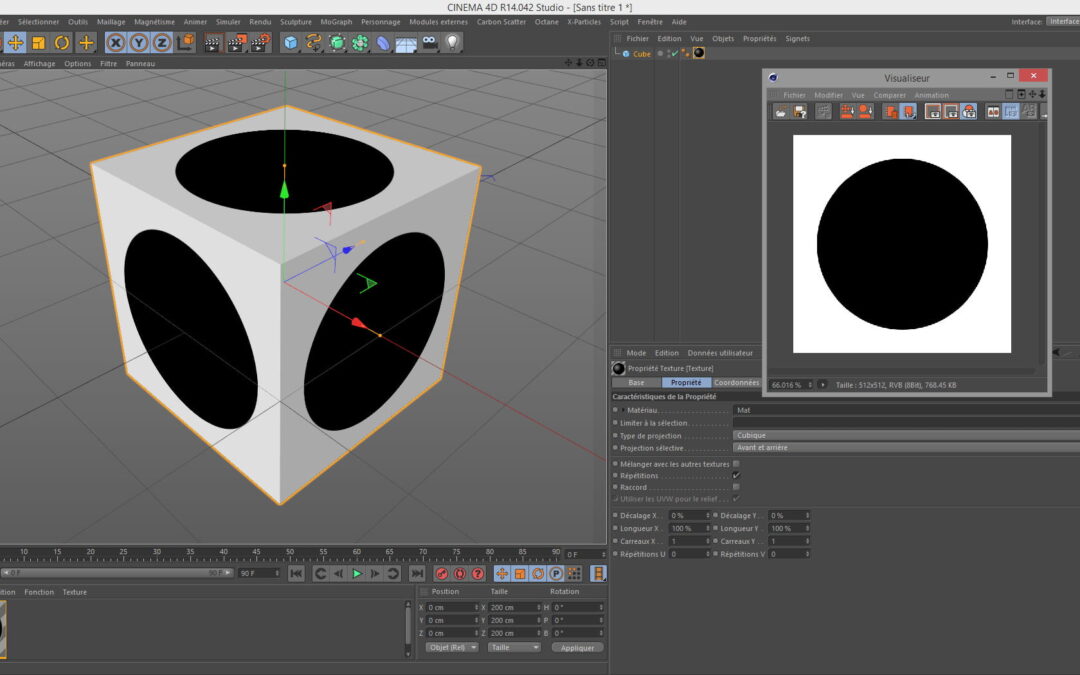Click the Appliquer button
This screenshot has height=675, width=1080.
(577, 647)
